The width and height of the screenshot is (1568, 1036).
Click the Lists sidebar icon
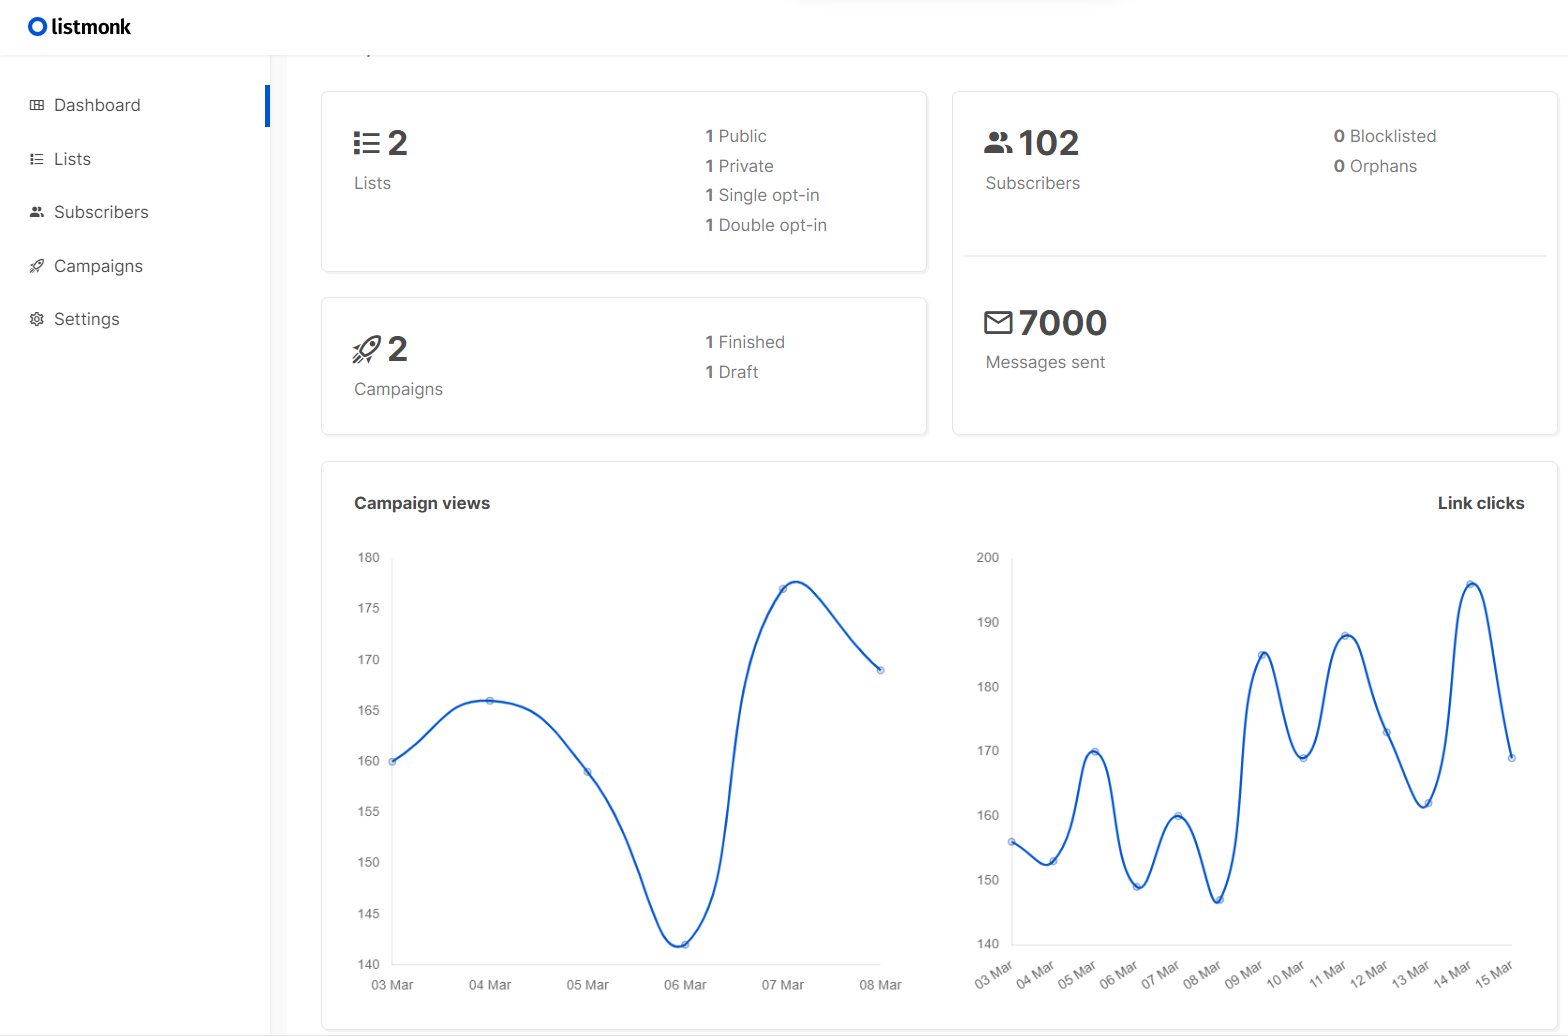click(x=37, y=159)
